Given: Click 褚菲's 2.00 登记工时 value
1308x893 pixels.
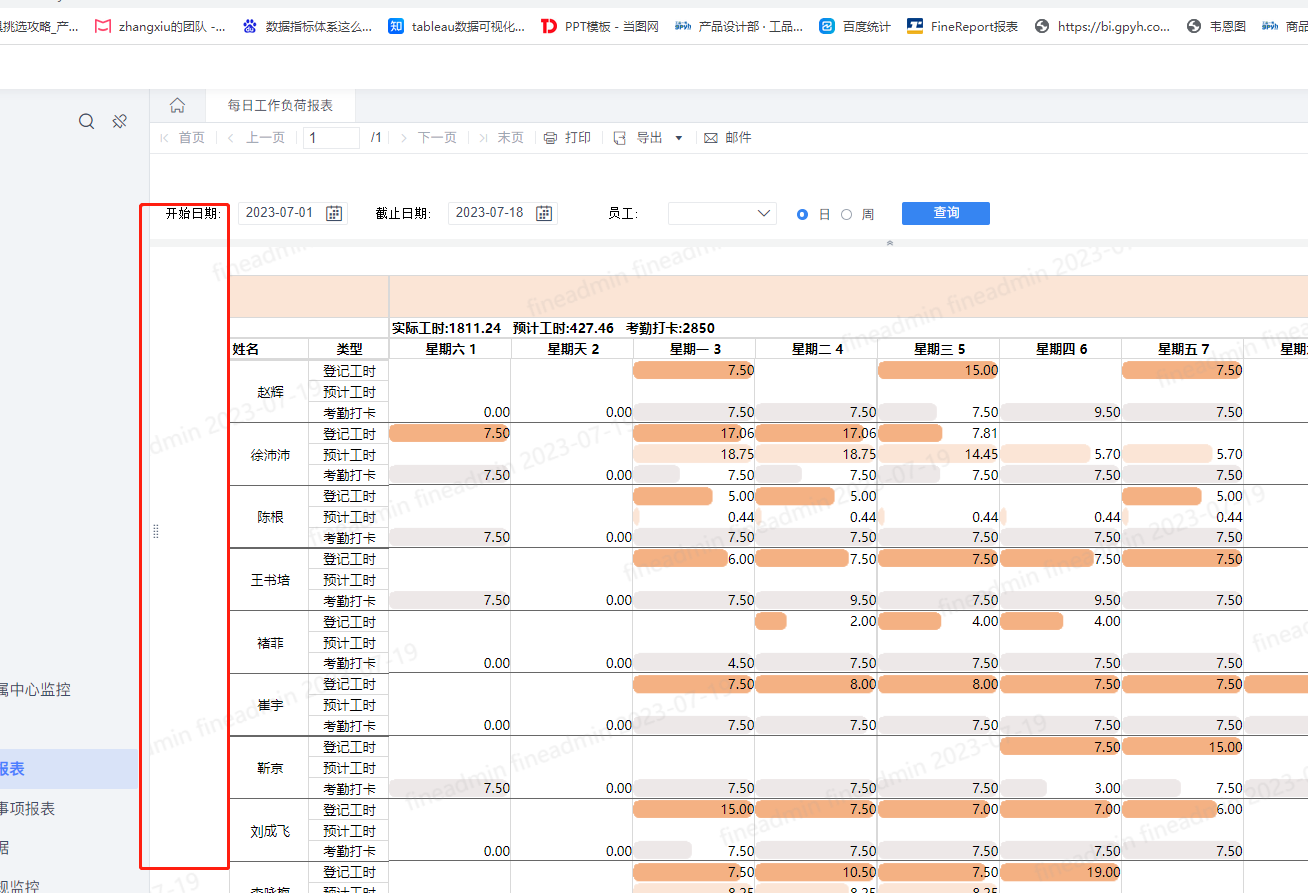Looking at the screenshot, I should click(x=862, y=621).
